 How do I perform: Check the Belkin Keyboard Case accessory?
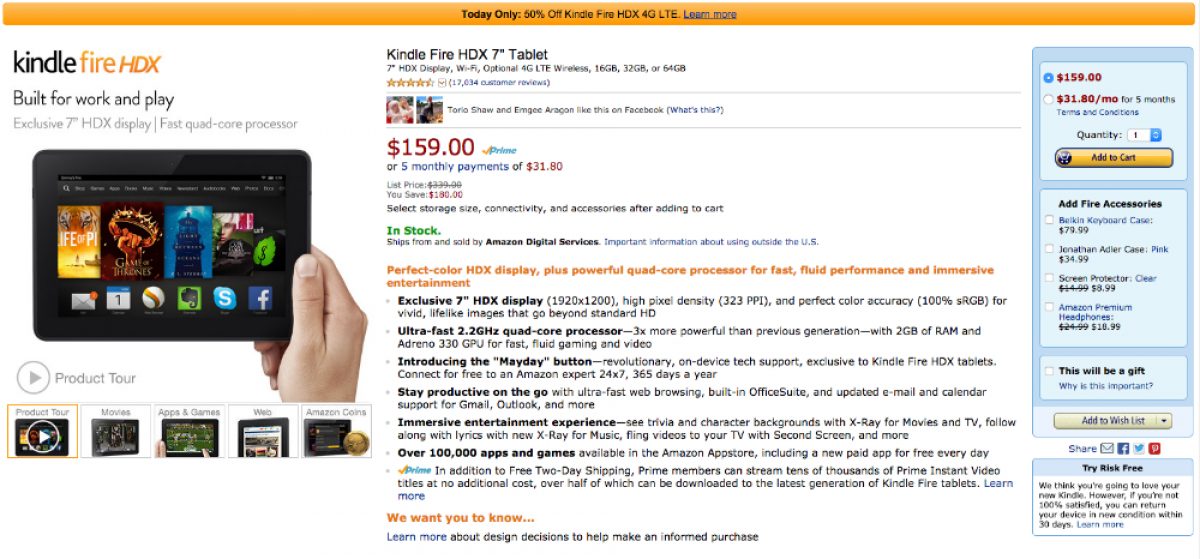pos(1048,220)
